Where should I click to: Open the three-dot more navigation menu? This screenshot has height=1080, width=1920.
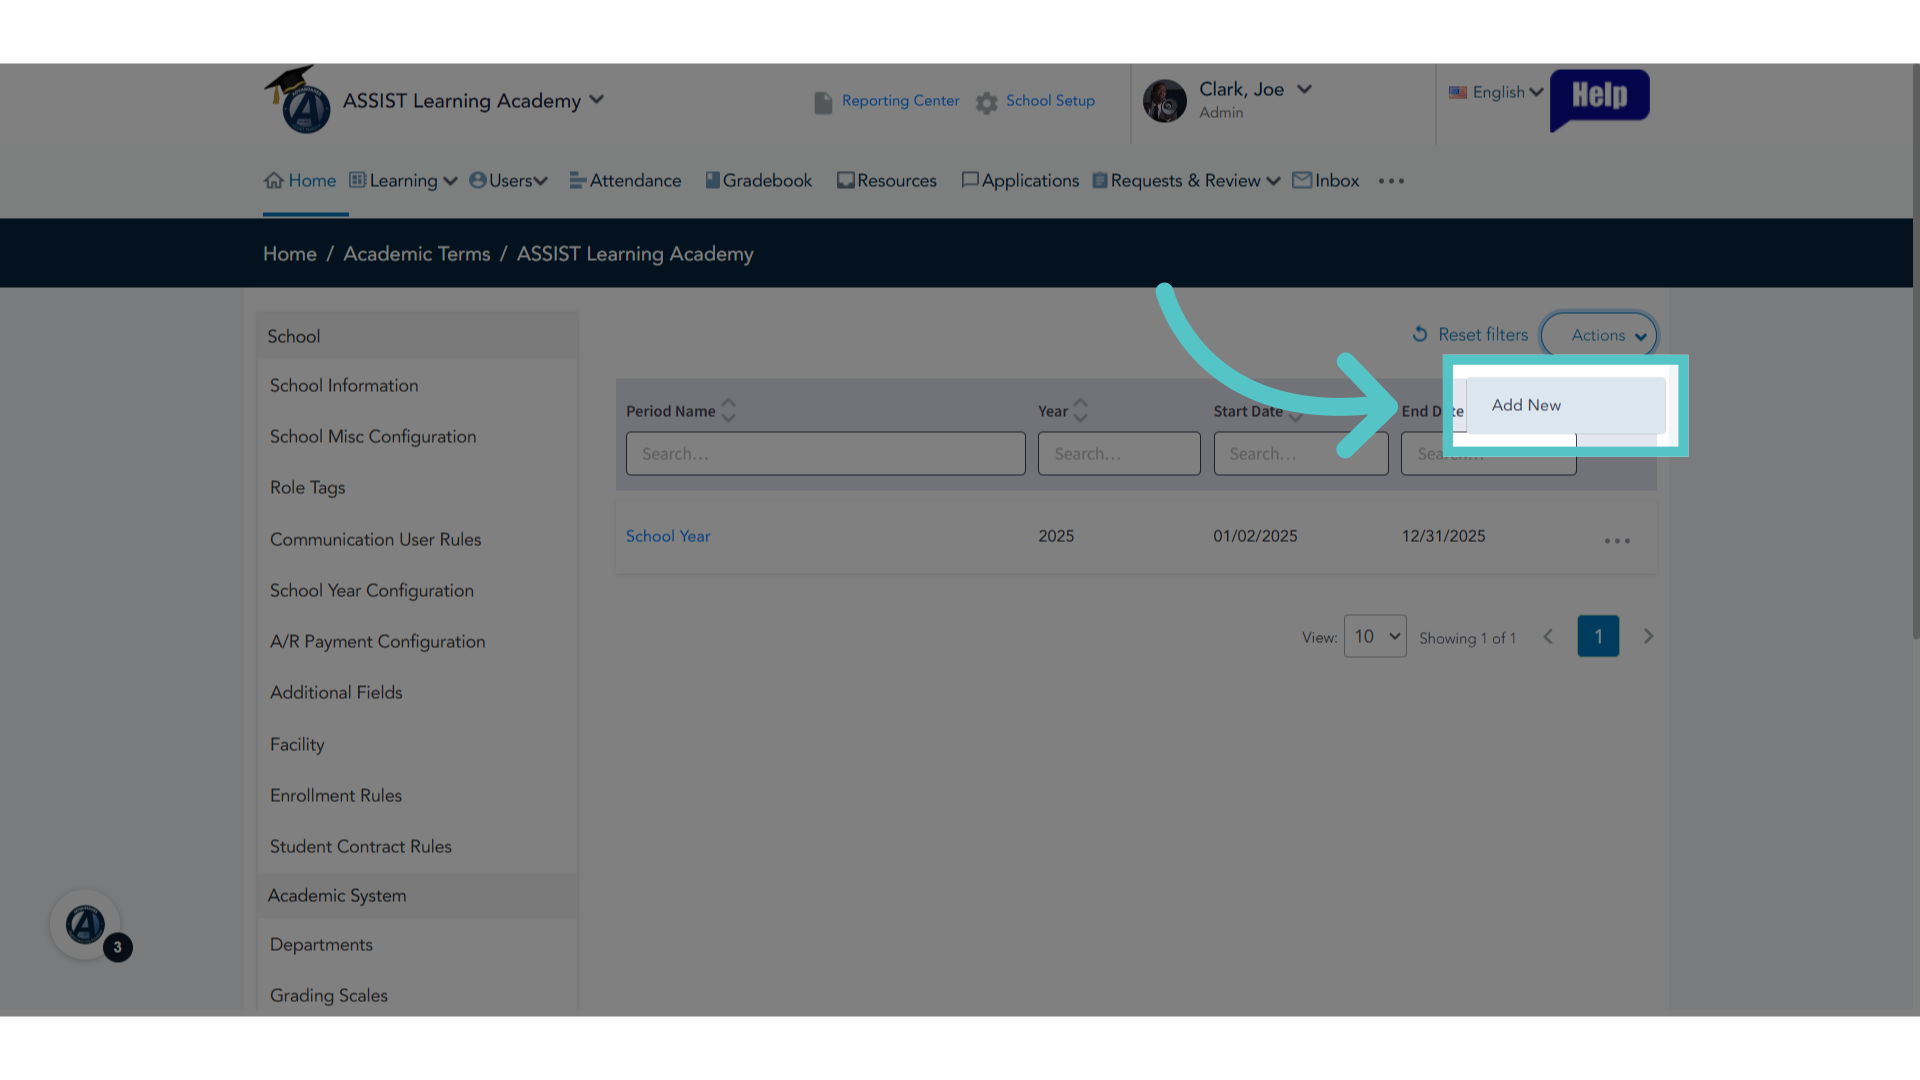pyautogui.click(x=1391, y=181)
